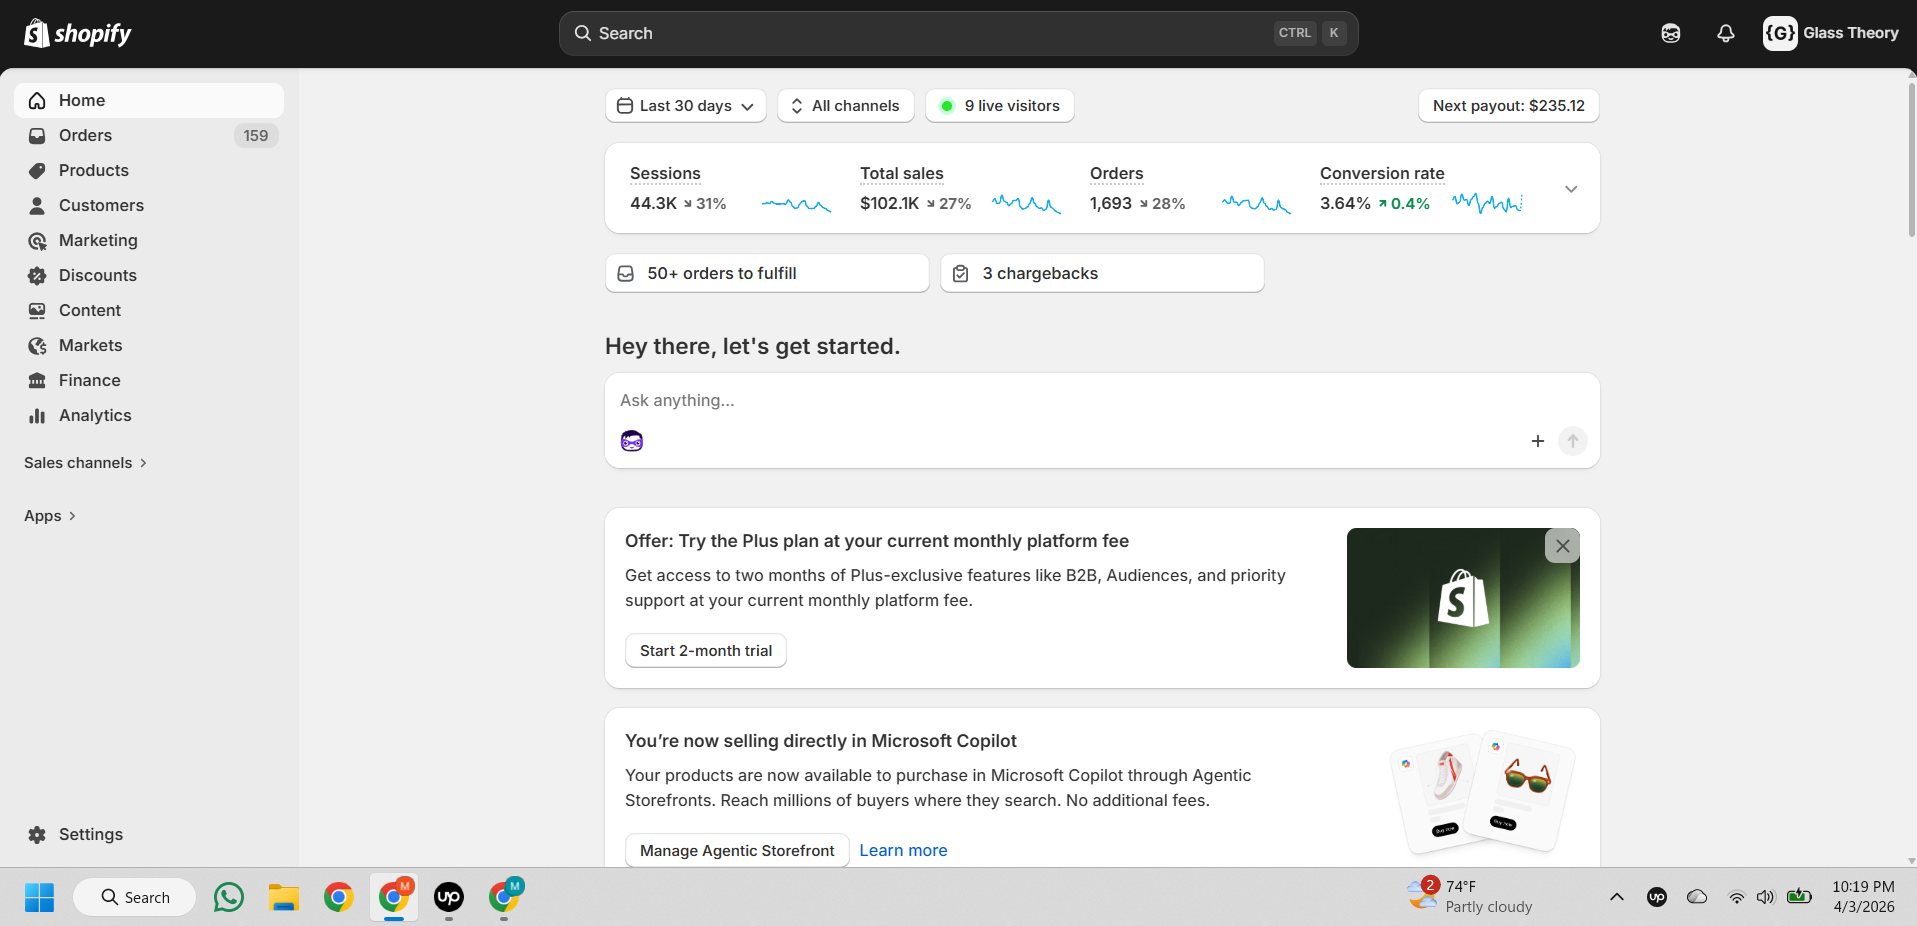
Task: Open WhatsApp from taskbar
Action: tap(229, 897)
